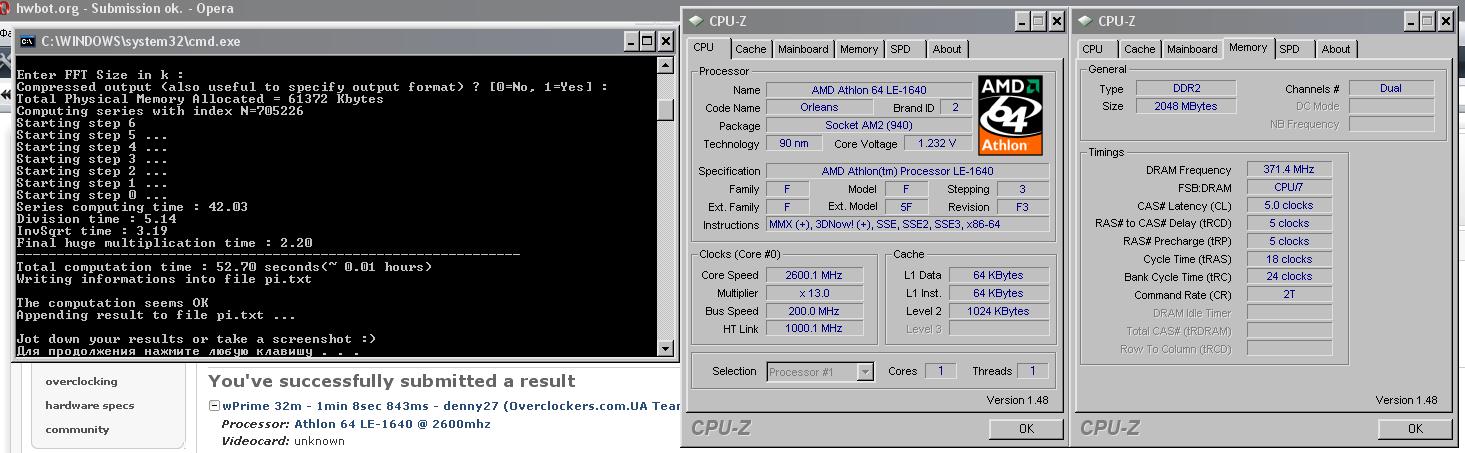Click the Level 2 cache value '1024 KBytes'
1465x453 pixels.
pyautogui.click(x=998, y=311)
